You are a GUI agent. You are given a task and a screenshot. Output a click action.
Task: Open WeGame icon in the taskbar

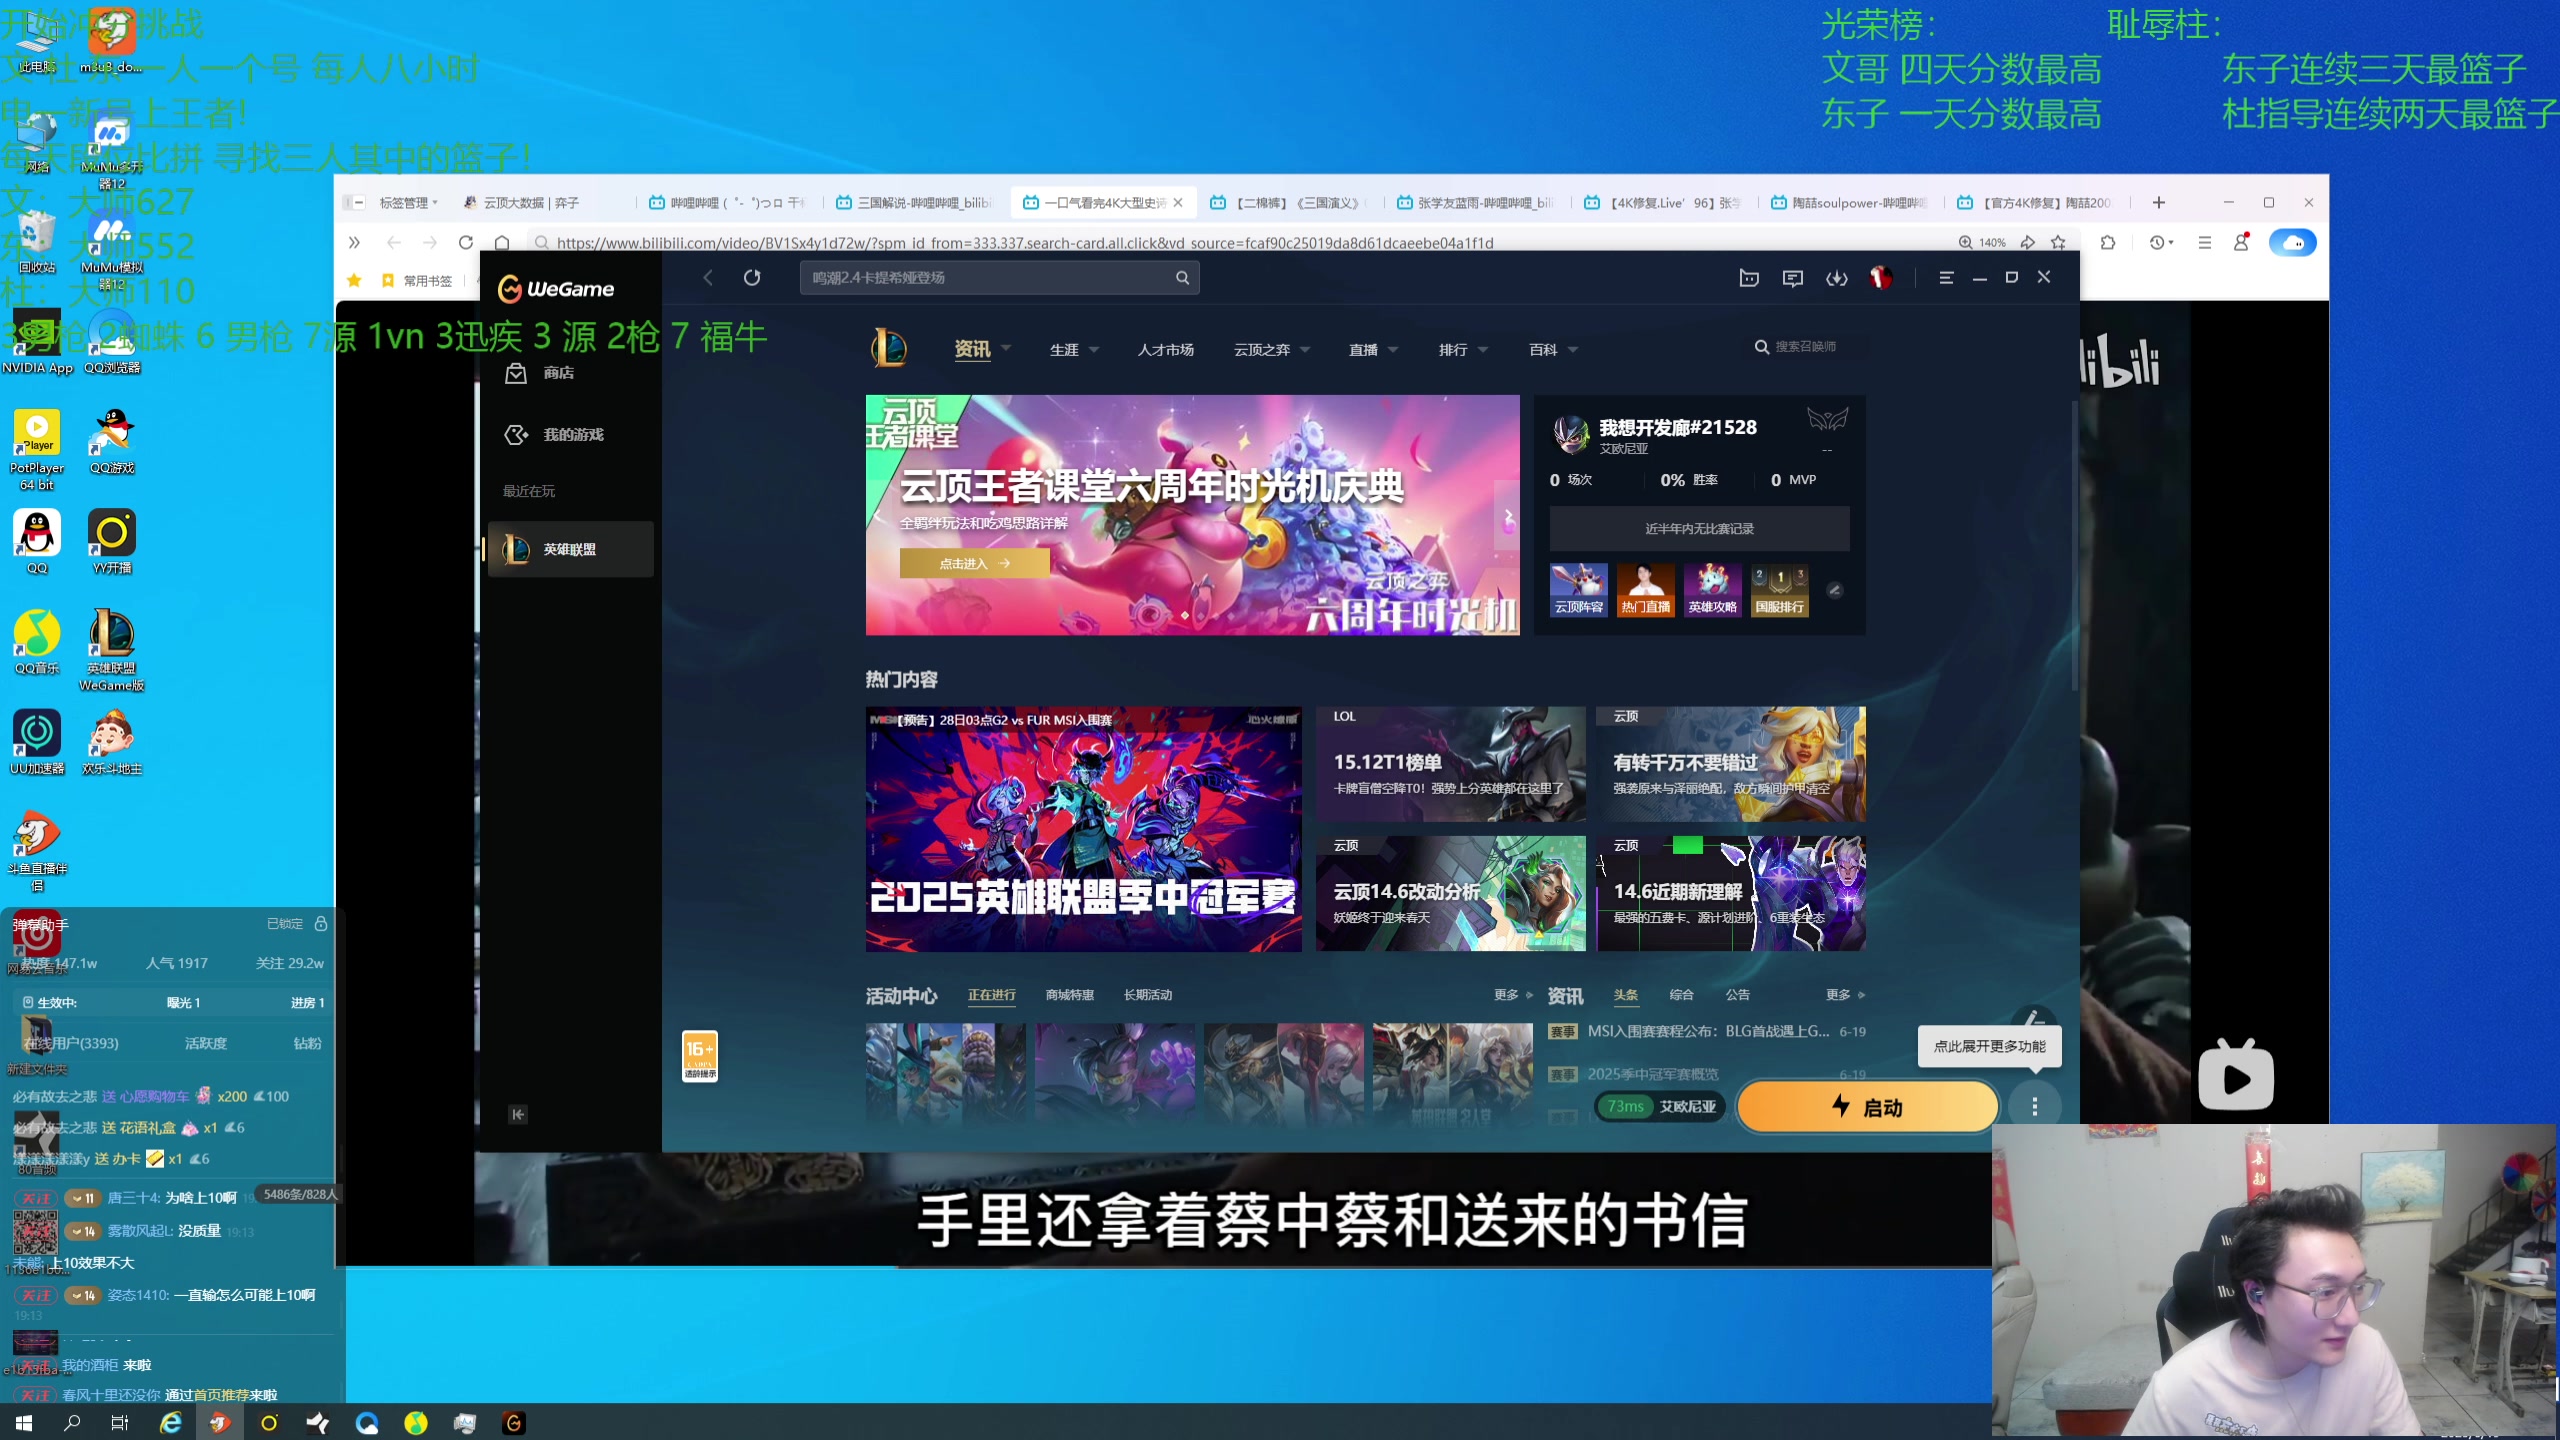[x=513, y=1423]
